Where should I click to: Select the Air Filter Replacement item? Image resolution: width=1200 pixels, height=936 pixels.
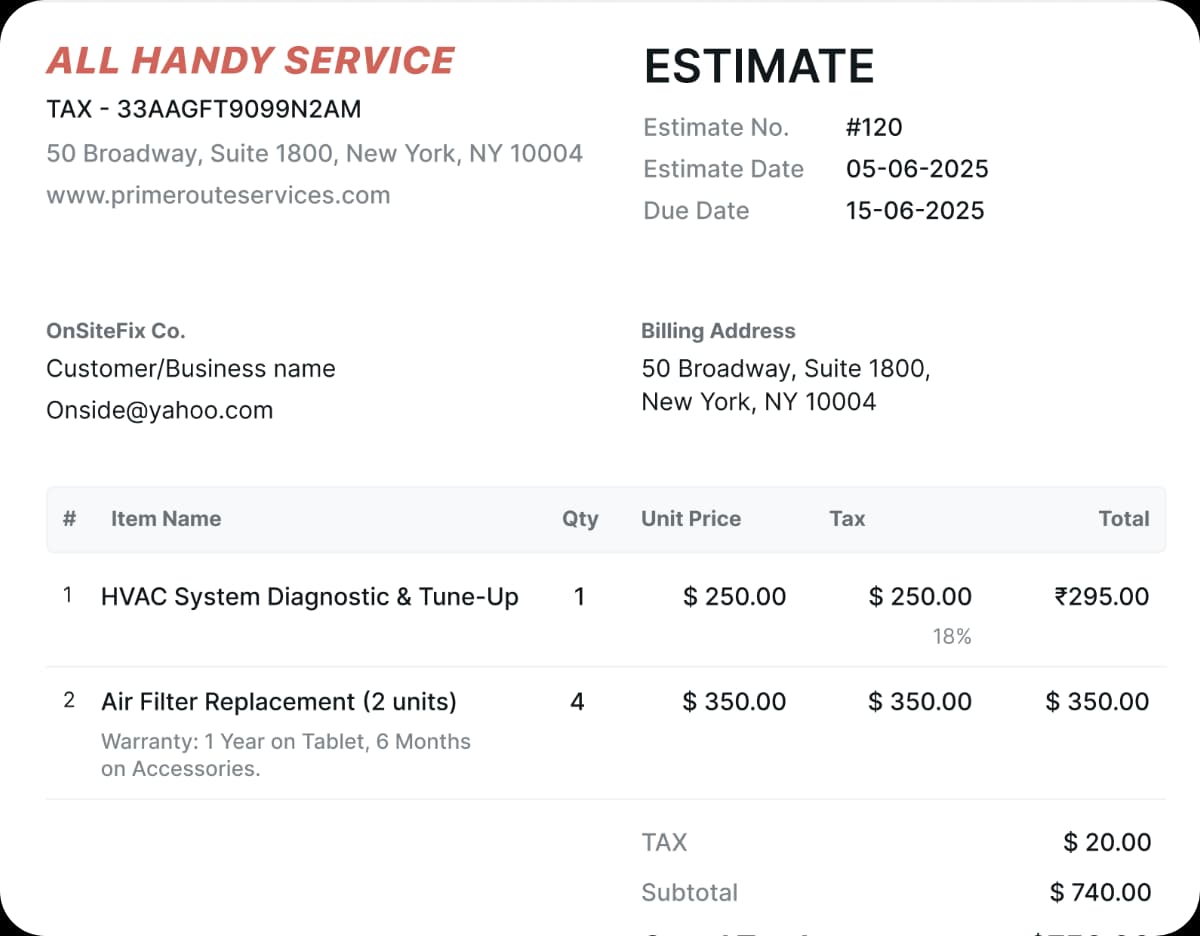(x=279, y=702)
